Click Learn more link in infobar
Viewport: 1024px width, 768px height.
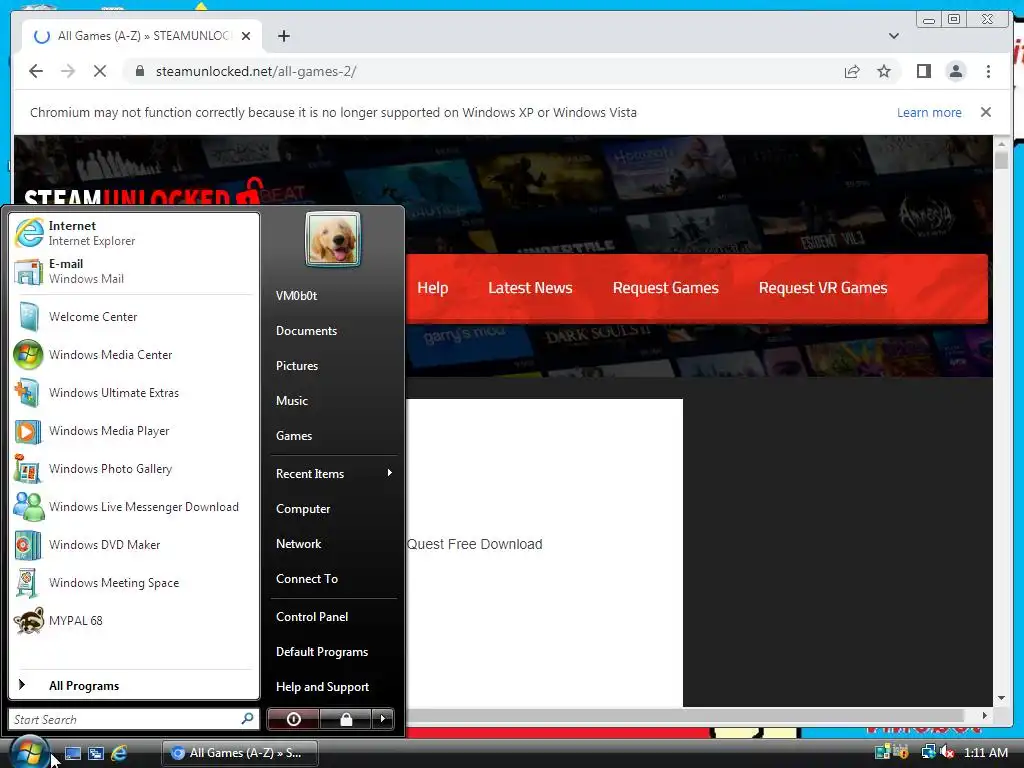tap(929, 112)
